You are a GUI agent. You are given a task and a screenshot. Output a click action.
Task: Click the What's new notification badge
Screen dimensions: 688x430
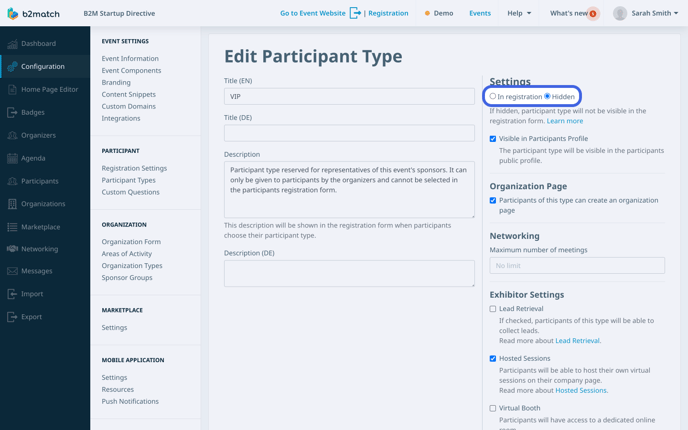click(593, 14)
